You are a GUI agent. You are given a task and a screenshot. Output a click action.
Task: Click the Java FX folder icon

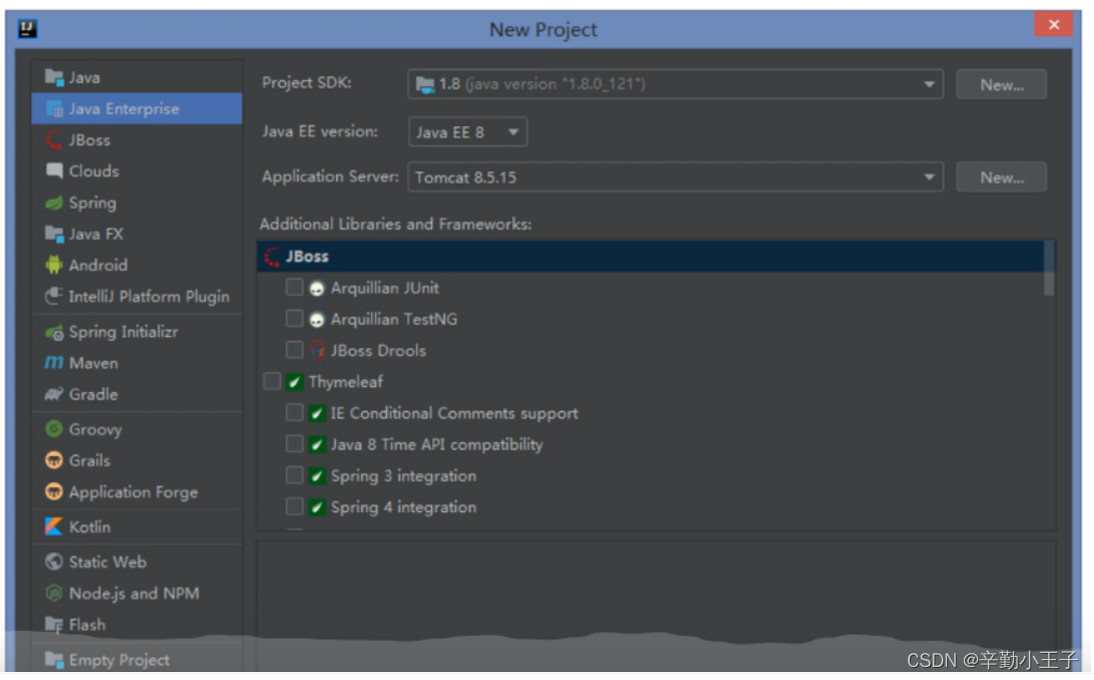click(54, 234)
